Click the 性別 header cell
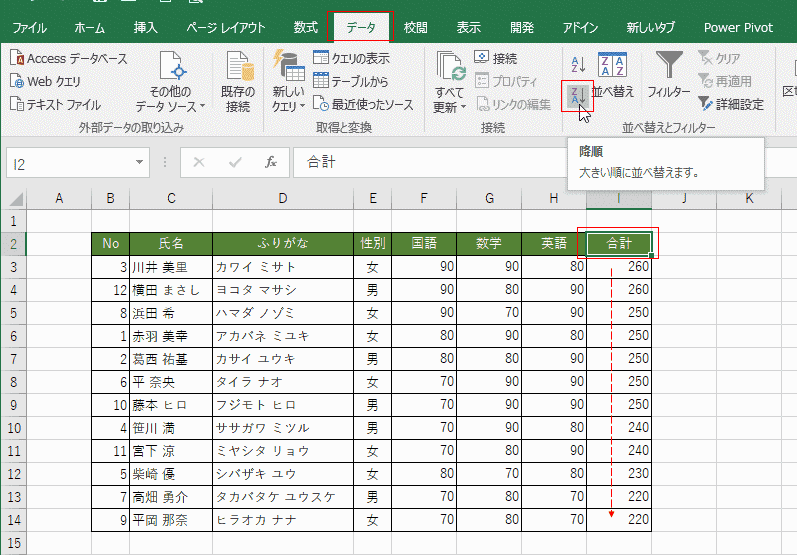This screenshot has height=555, width=797. point(373,243)
